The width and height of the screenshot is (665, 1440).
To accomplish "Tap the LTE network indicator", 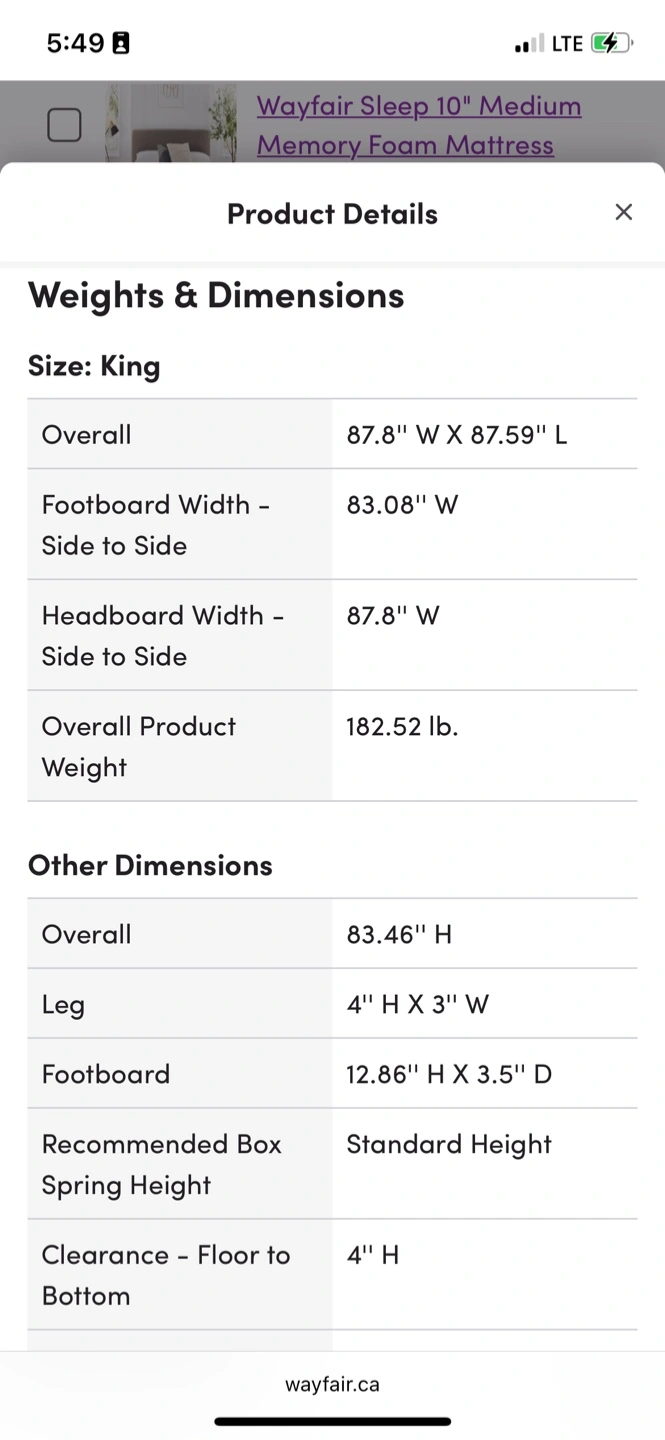I will pyautogui.click(x=567, y=43).
